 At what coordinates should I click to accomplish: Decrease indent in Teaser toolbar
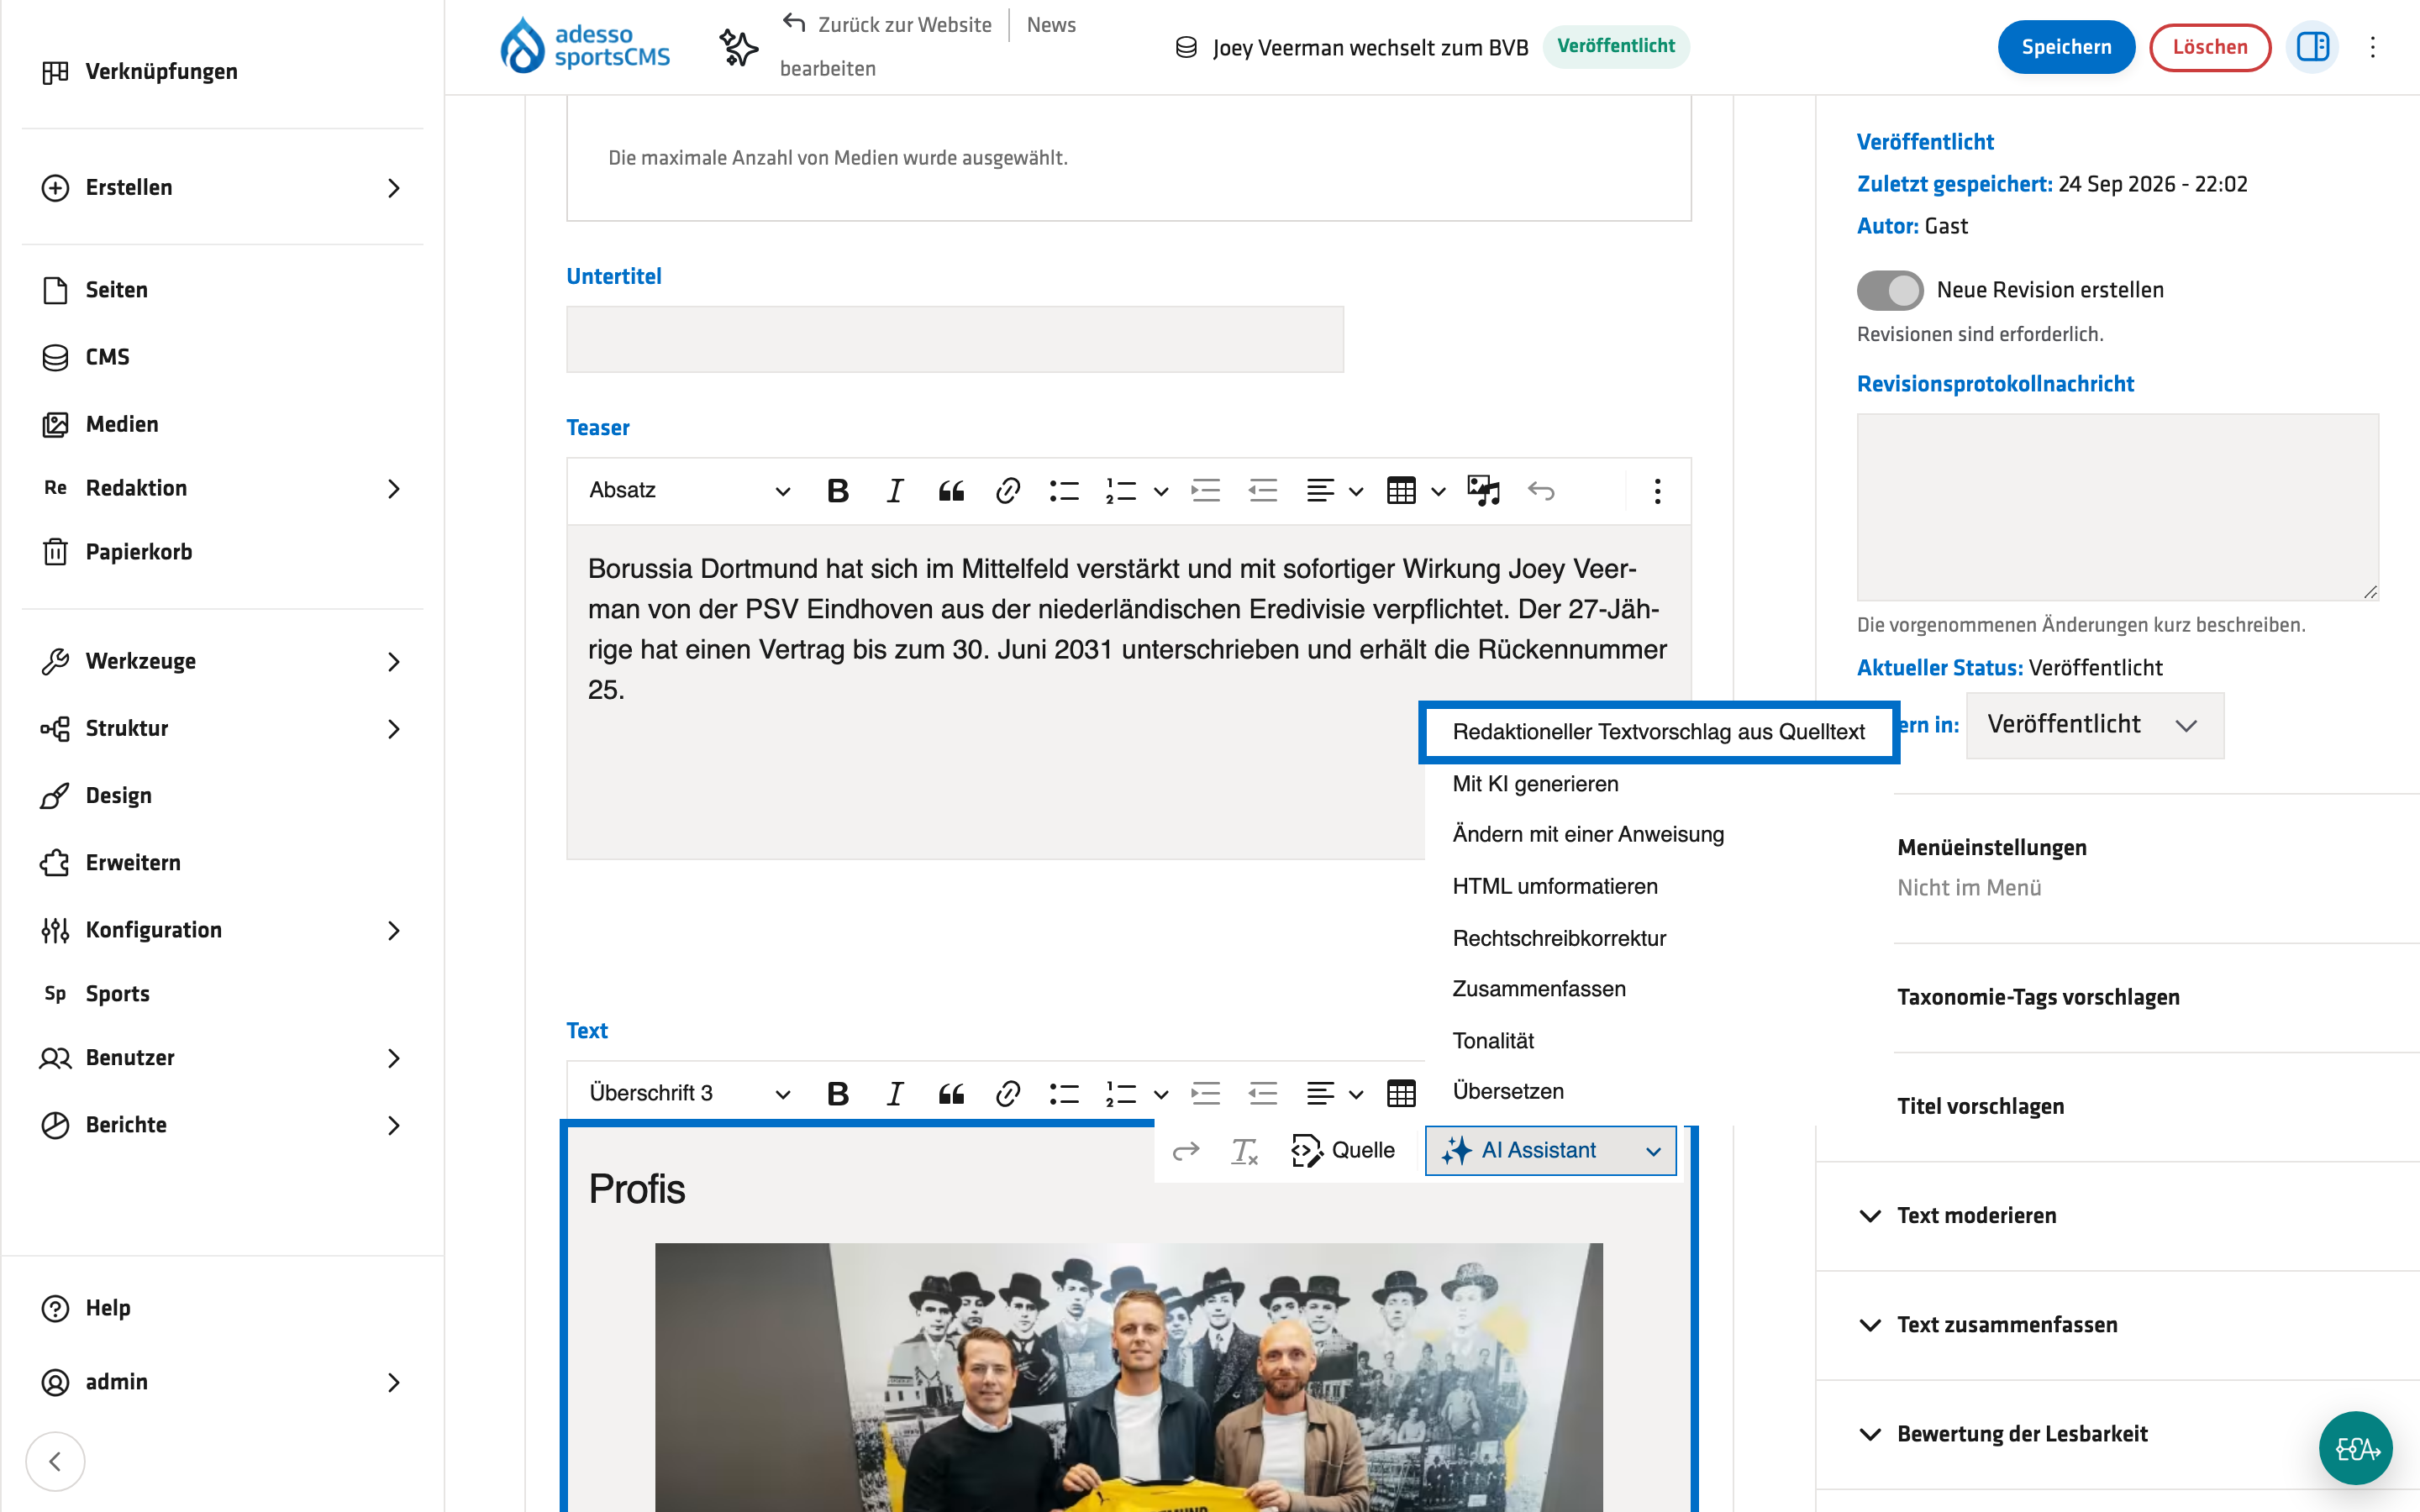[x=1263, y=491]
